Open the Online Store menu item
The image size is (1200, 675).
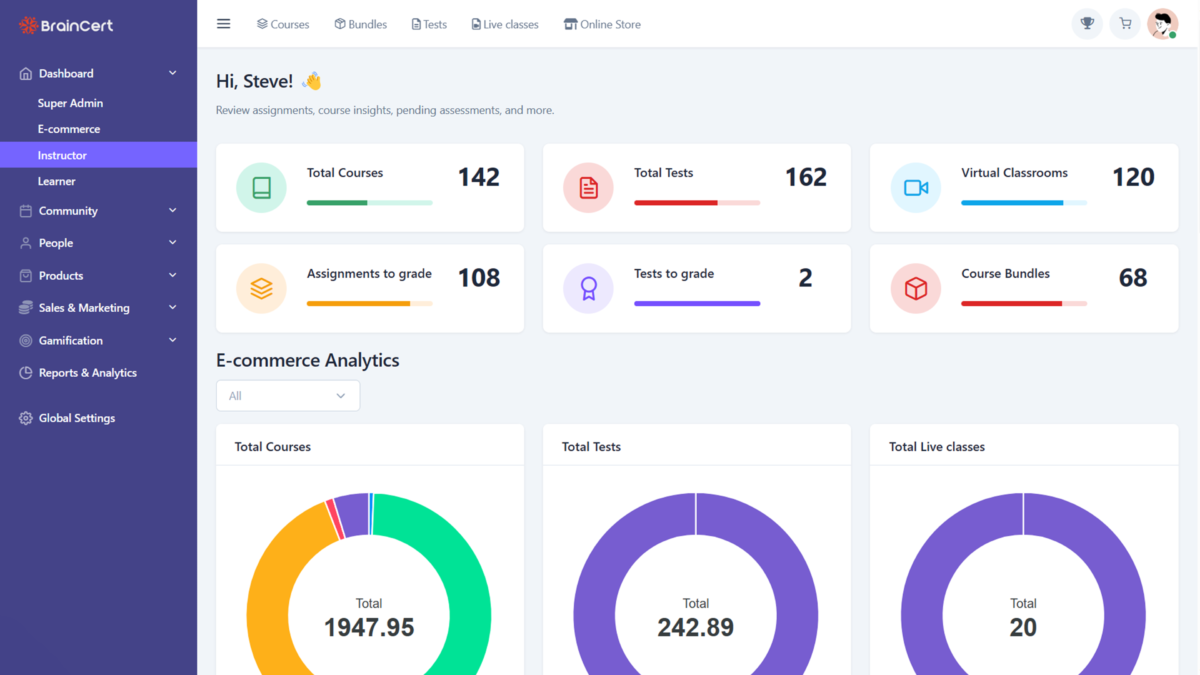[602, 24]
